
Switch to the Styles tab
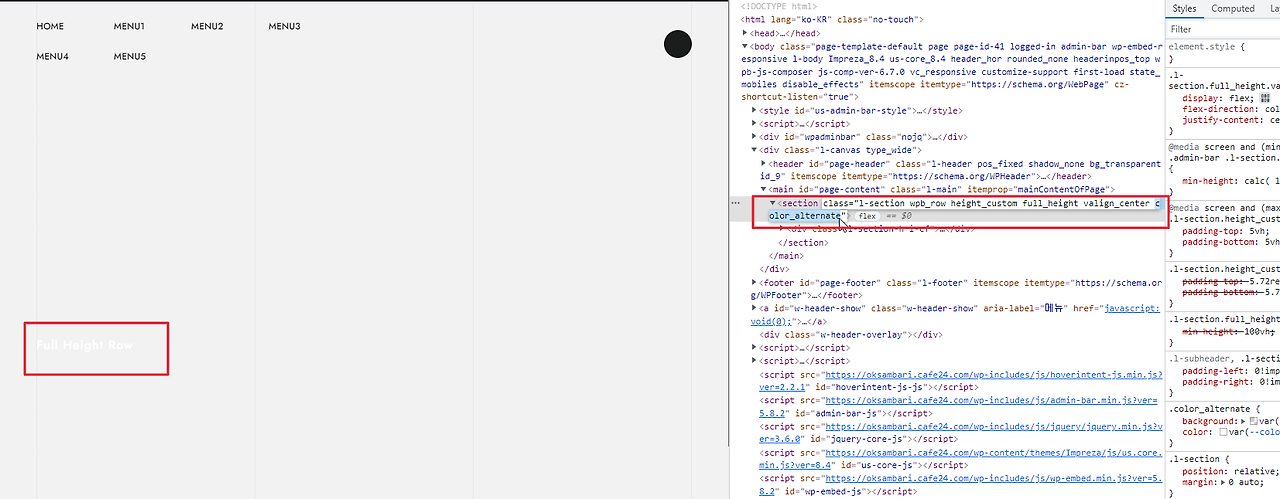[x=1184, y=9]
